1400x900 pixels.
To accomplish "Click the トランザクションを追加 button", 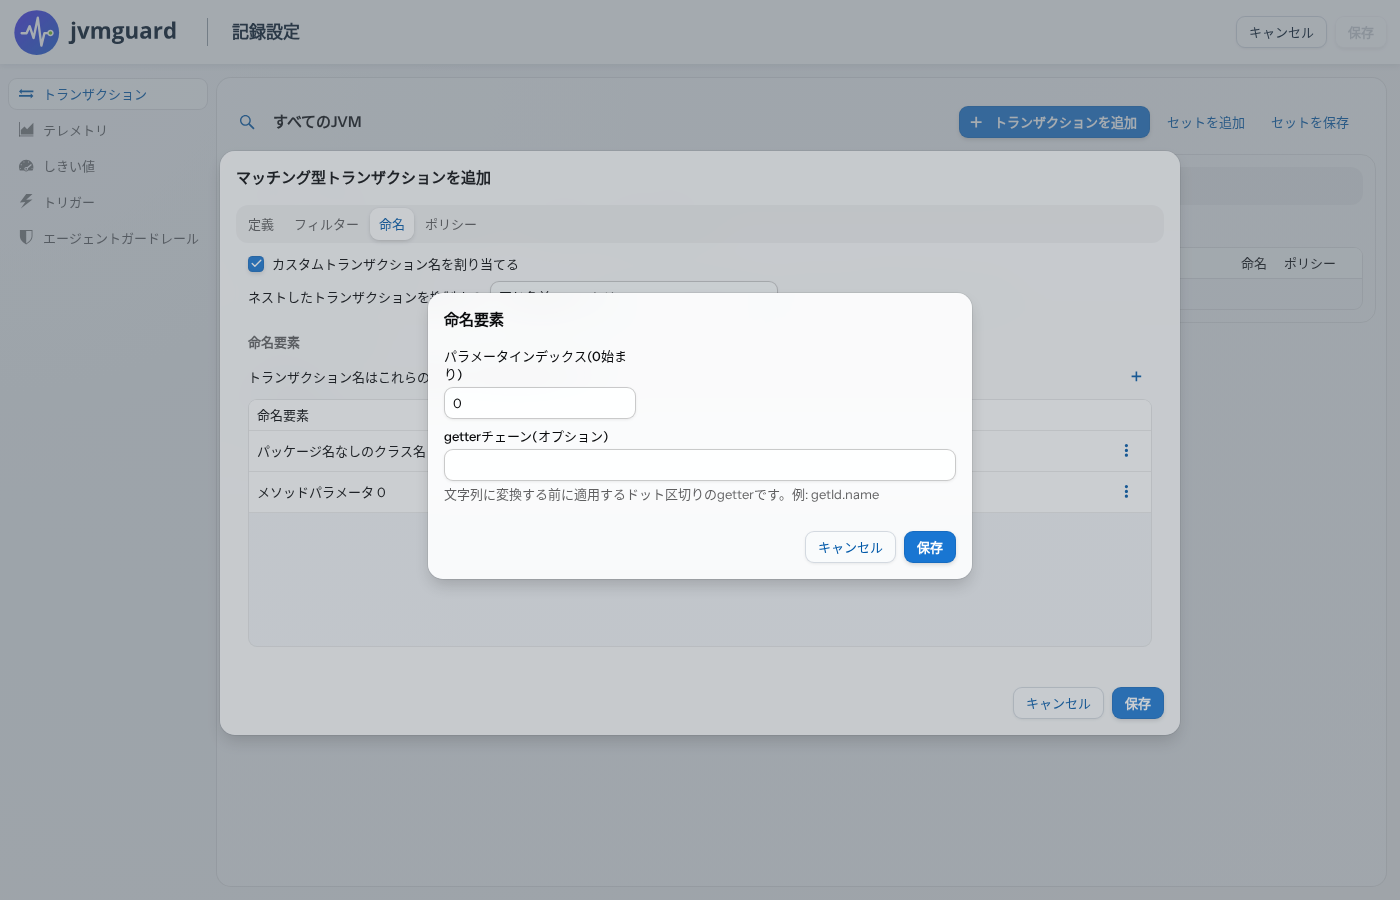I will pos(1054,122).
